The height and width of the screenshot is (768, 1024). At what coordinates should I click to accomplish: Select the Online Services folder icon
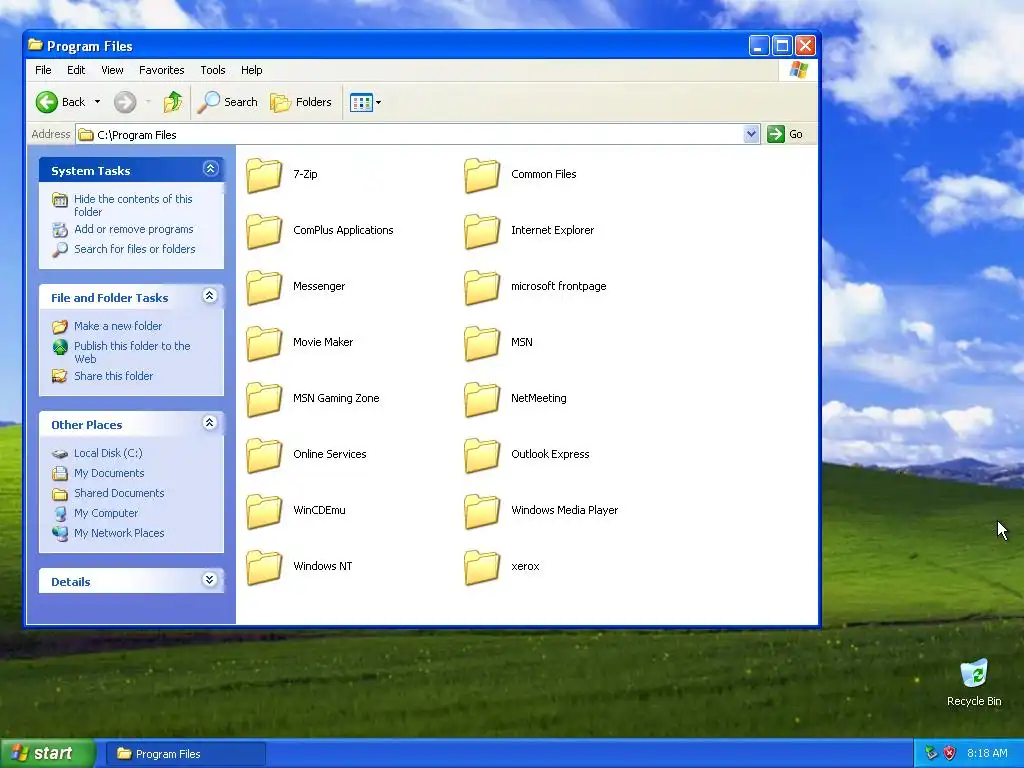(x=264, y=455)
